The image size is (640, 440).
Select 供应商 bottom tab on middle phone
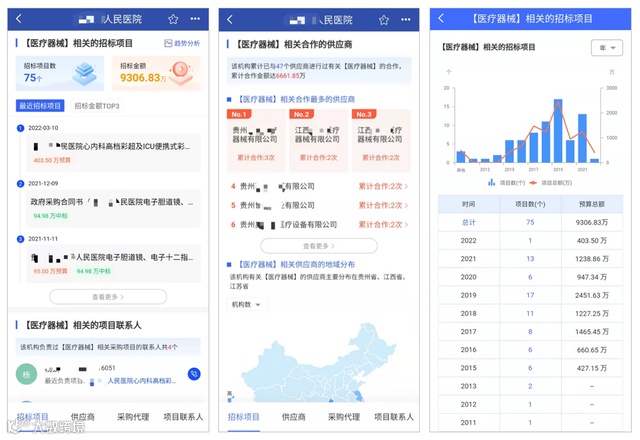[293, 417]
